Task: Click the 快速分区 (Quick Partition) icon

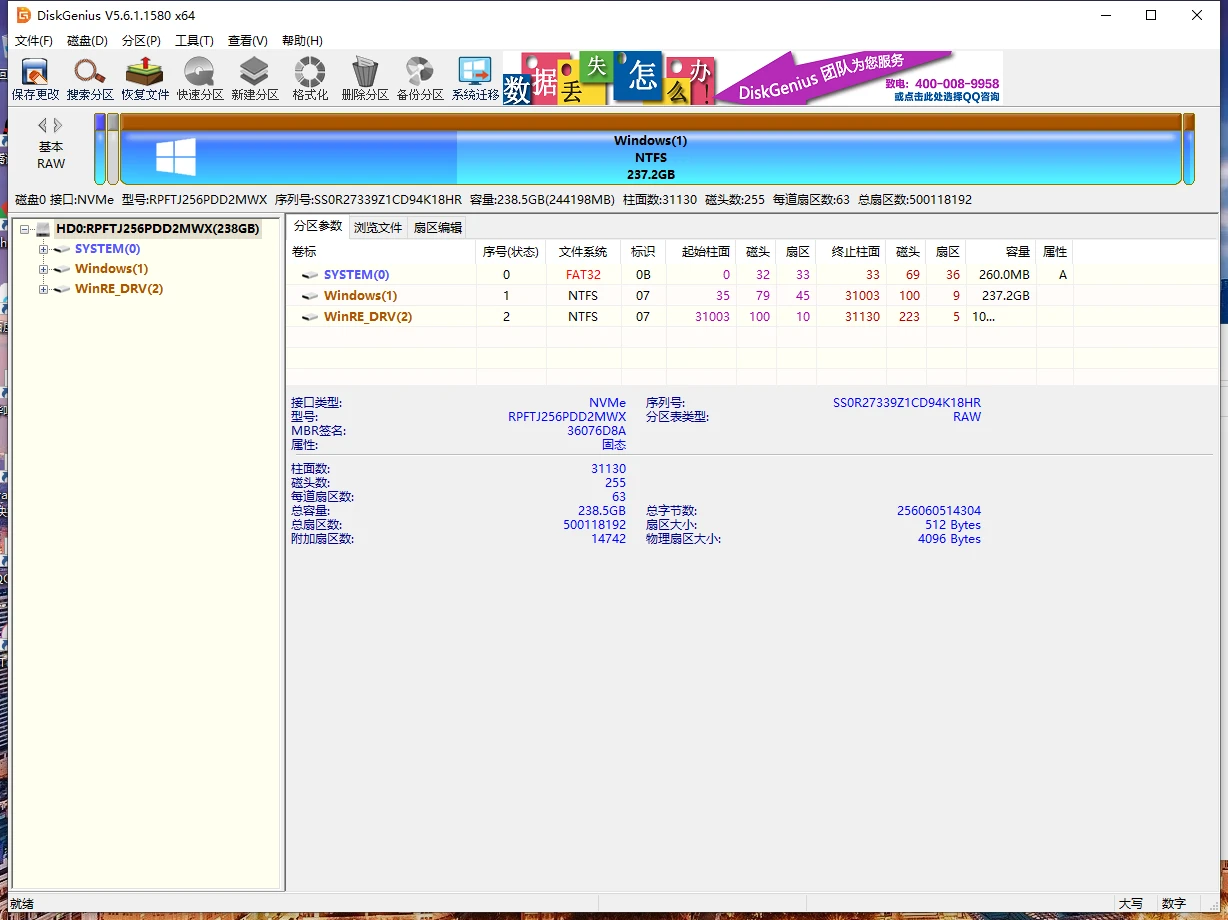Action: (x=200, y=79)
